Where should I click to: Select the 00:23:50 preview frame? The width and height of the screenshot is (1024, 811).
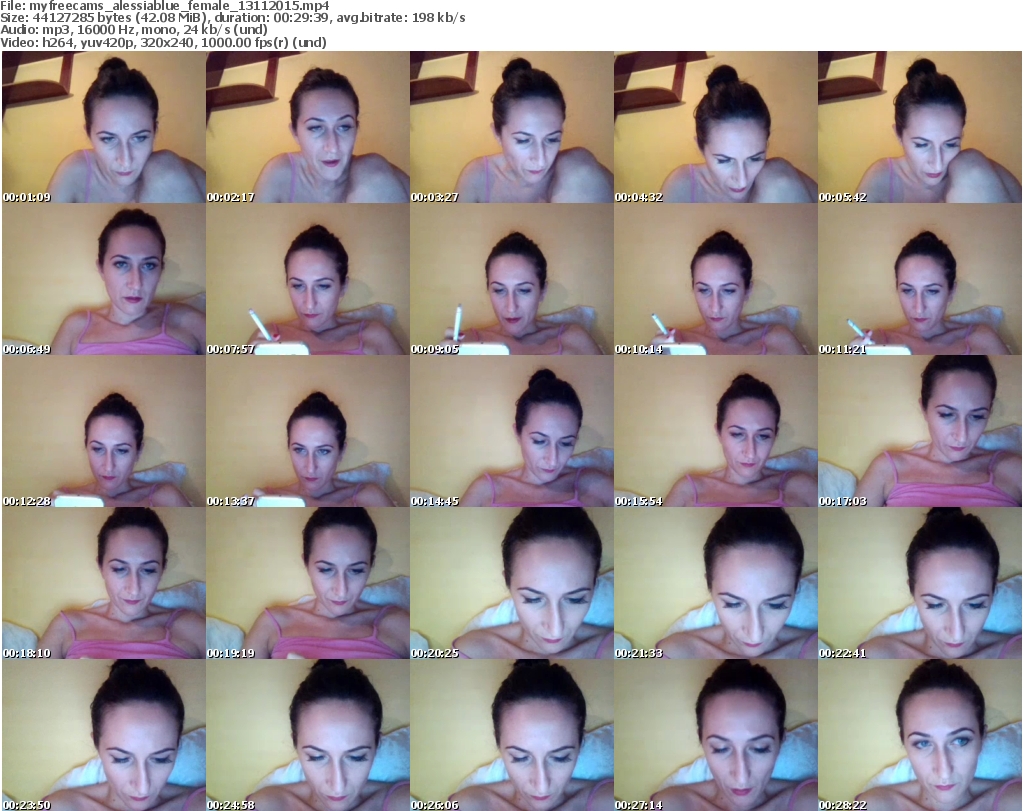point(103,735)
